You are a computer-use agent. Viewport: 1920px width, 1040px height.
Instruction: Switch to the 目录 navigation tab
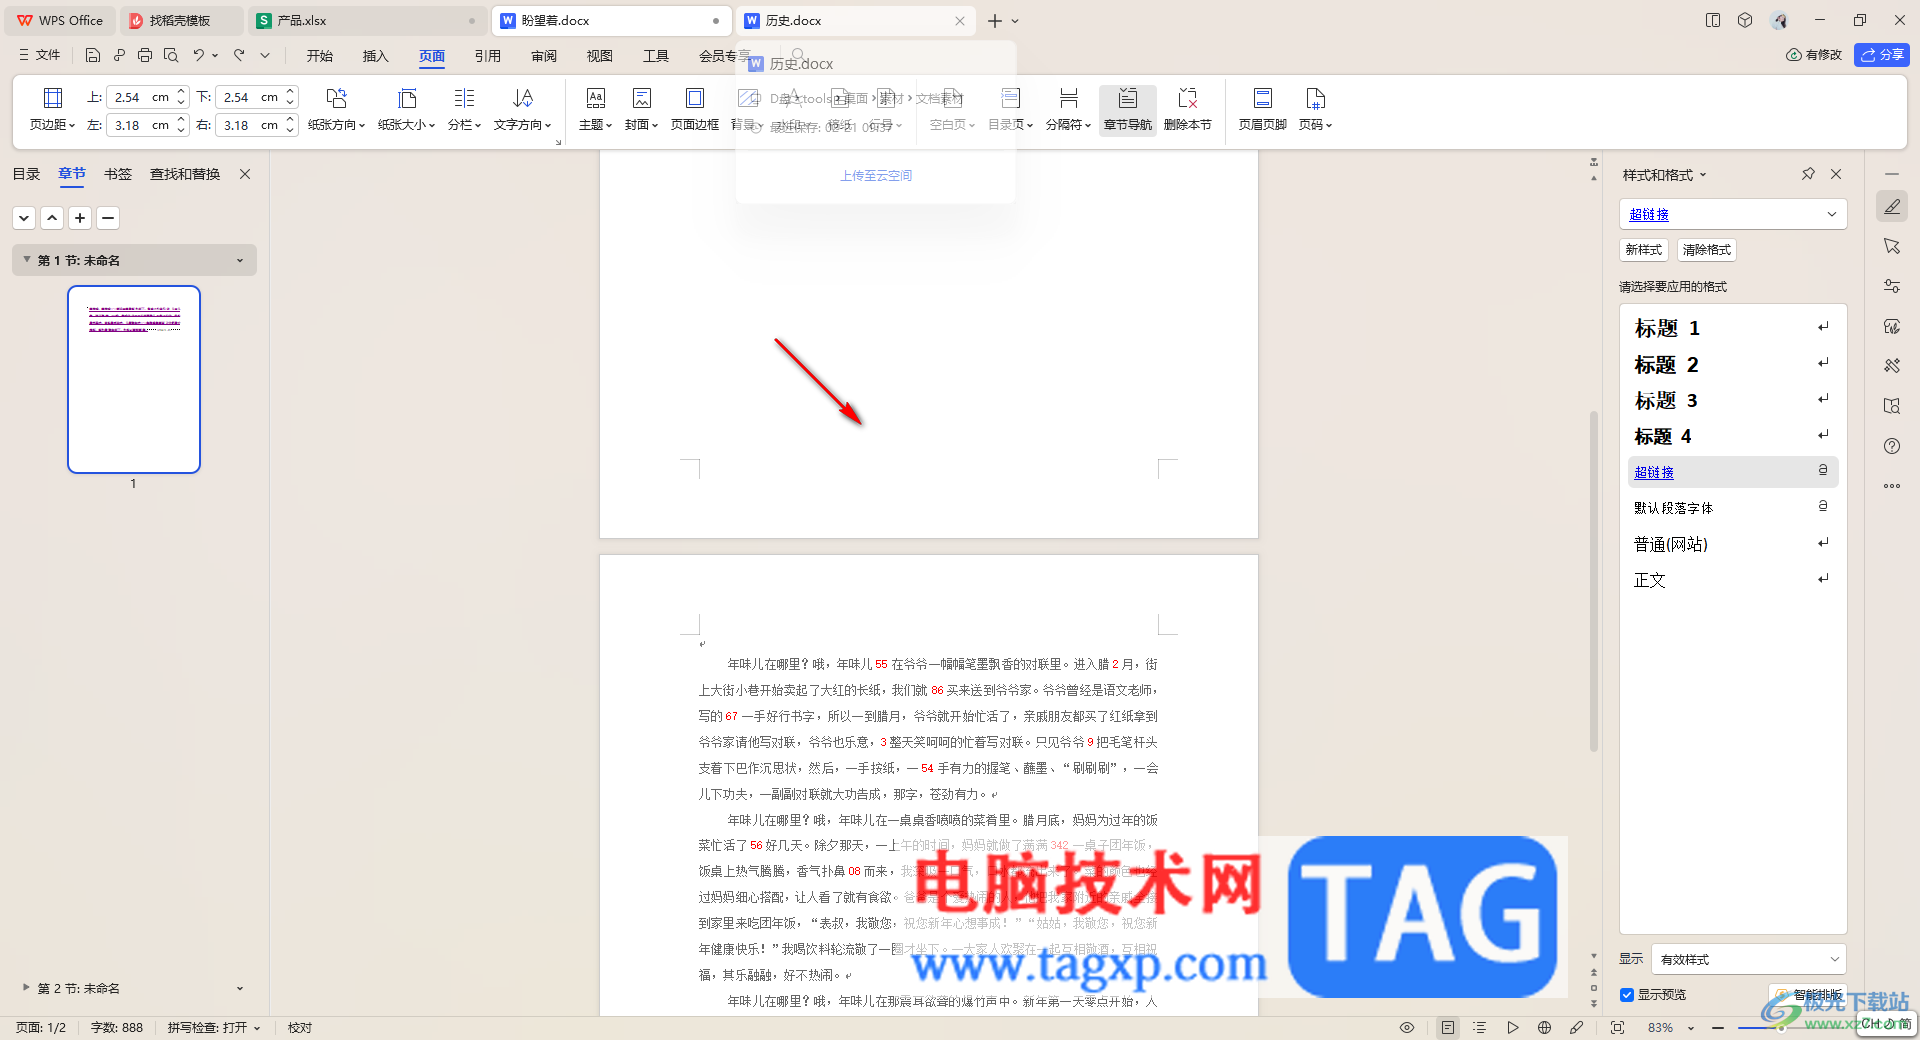coord(26,174)
